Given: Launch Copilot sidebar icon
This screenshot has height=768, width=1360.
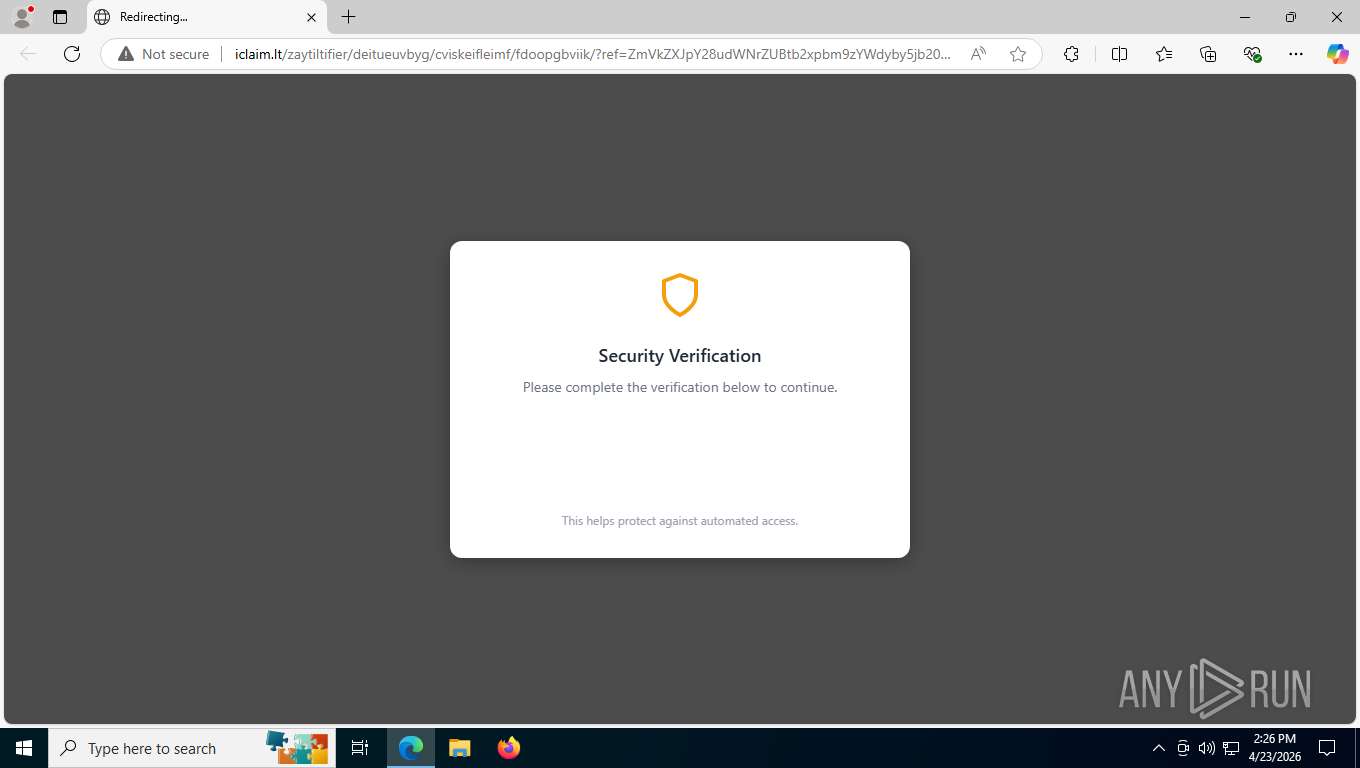Looking at the screenshot, I should coord(1337,54).
